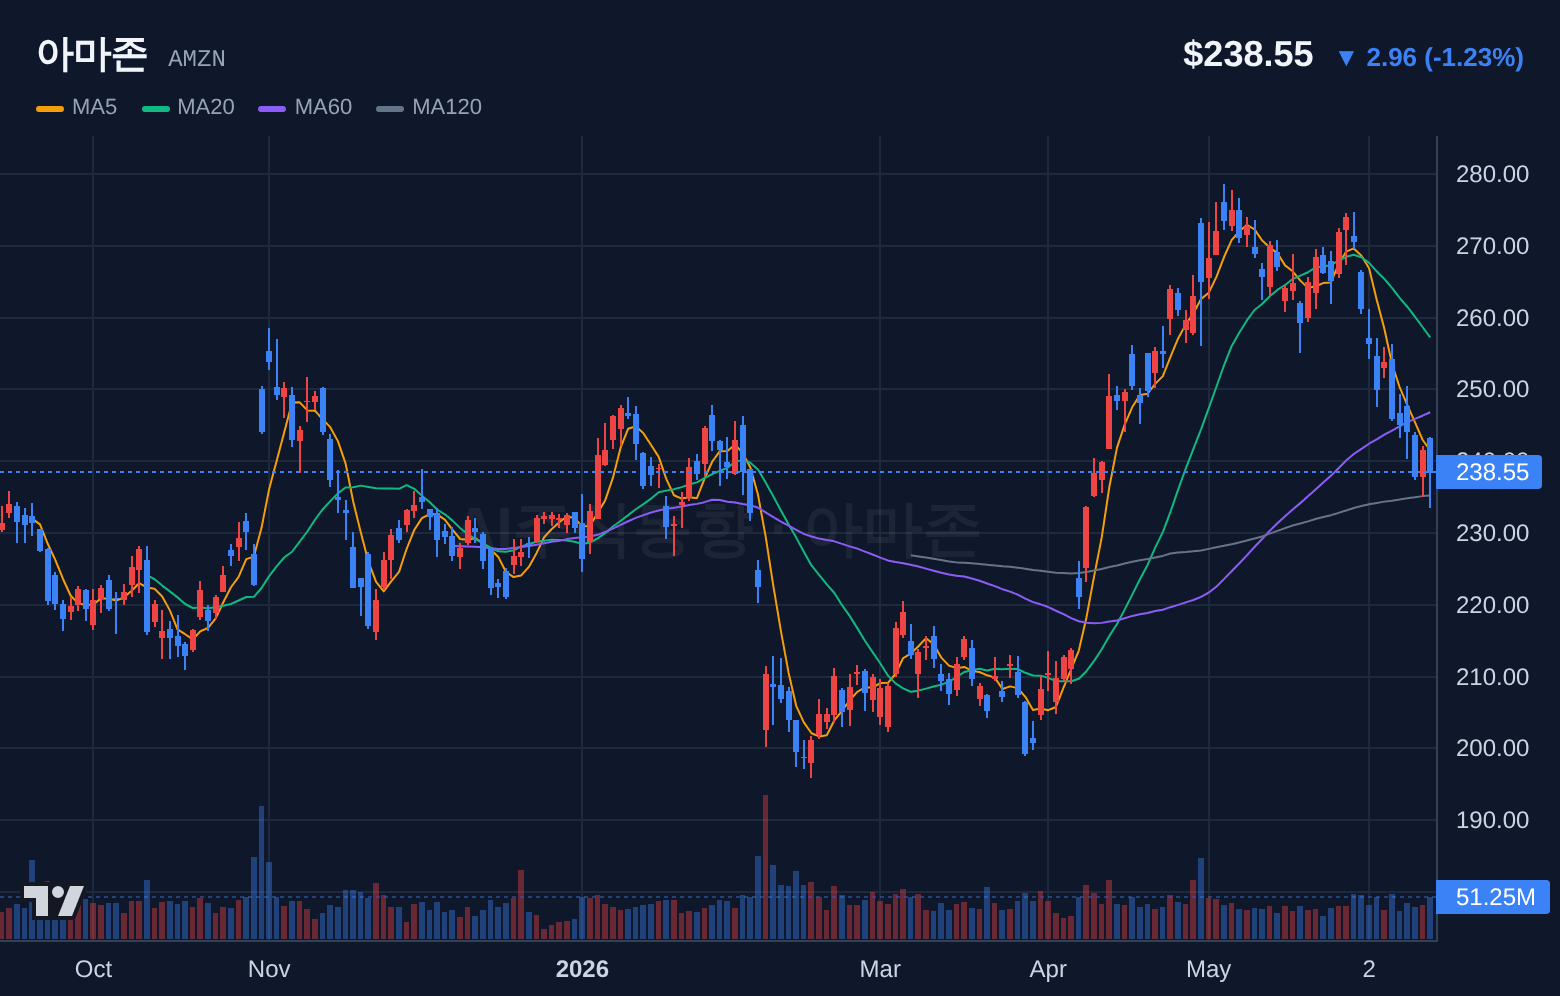This screenshot has height=996, width=1560.
Task: Click the 2 date axis label
Action: (1369, 969)
